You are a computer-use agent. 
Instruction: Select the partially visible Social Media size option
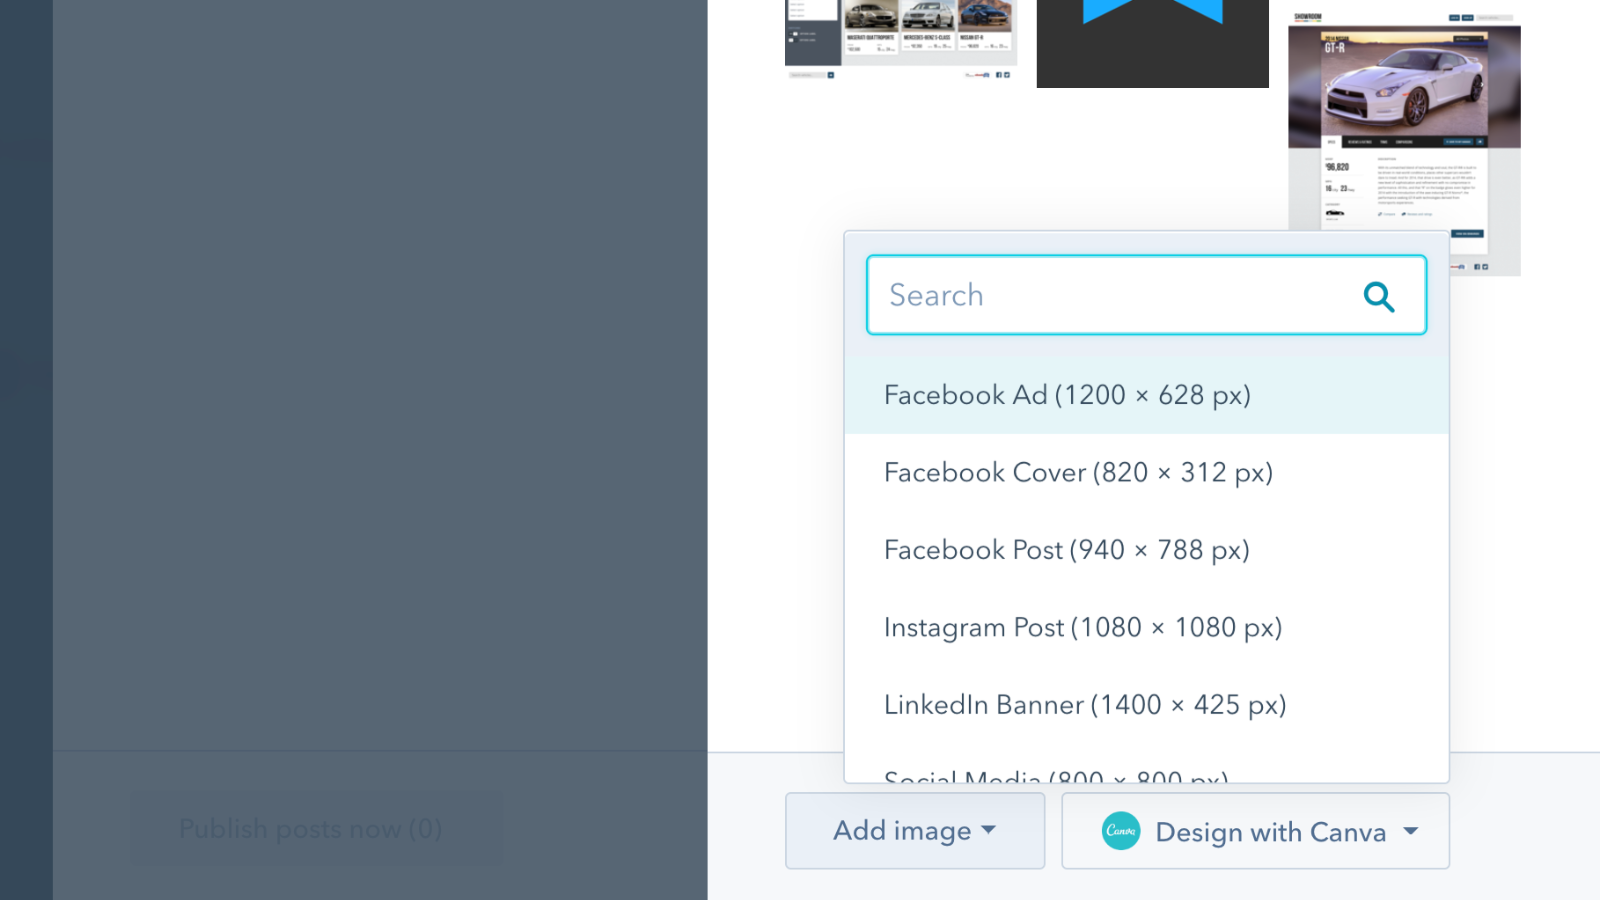point(1146,772)
